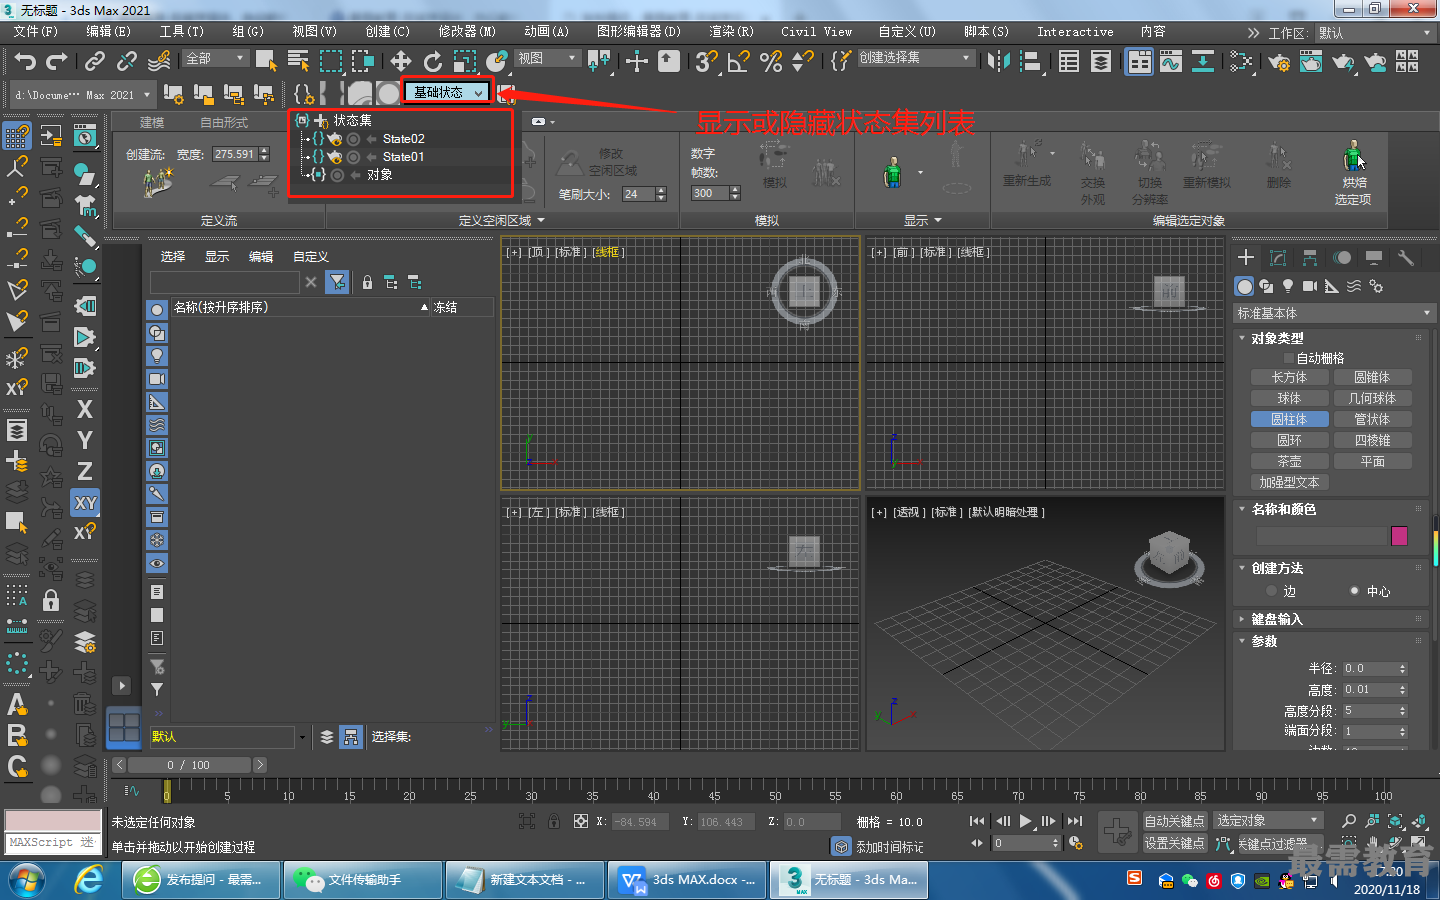
Task: Activate the Select Object tool
Action: click(x=266, y=61)
